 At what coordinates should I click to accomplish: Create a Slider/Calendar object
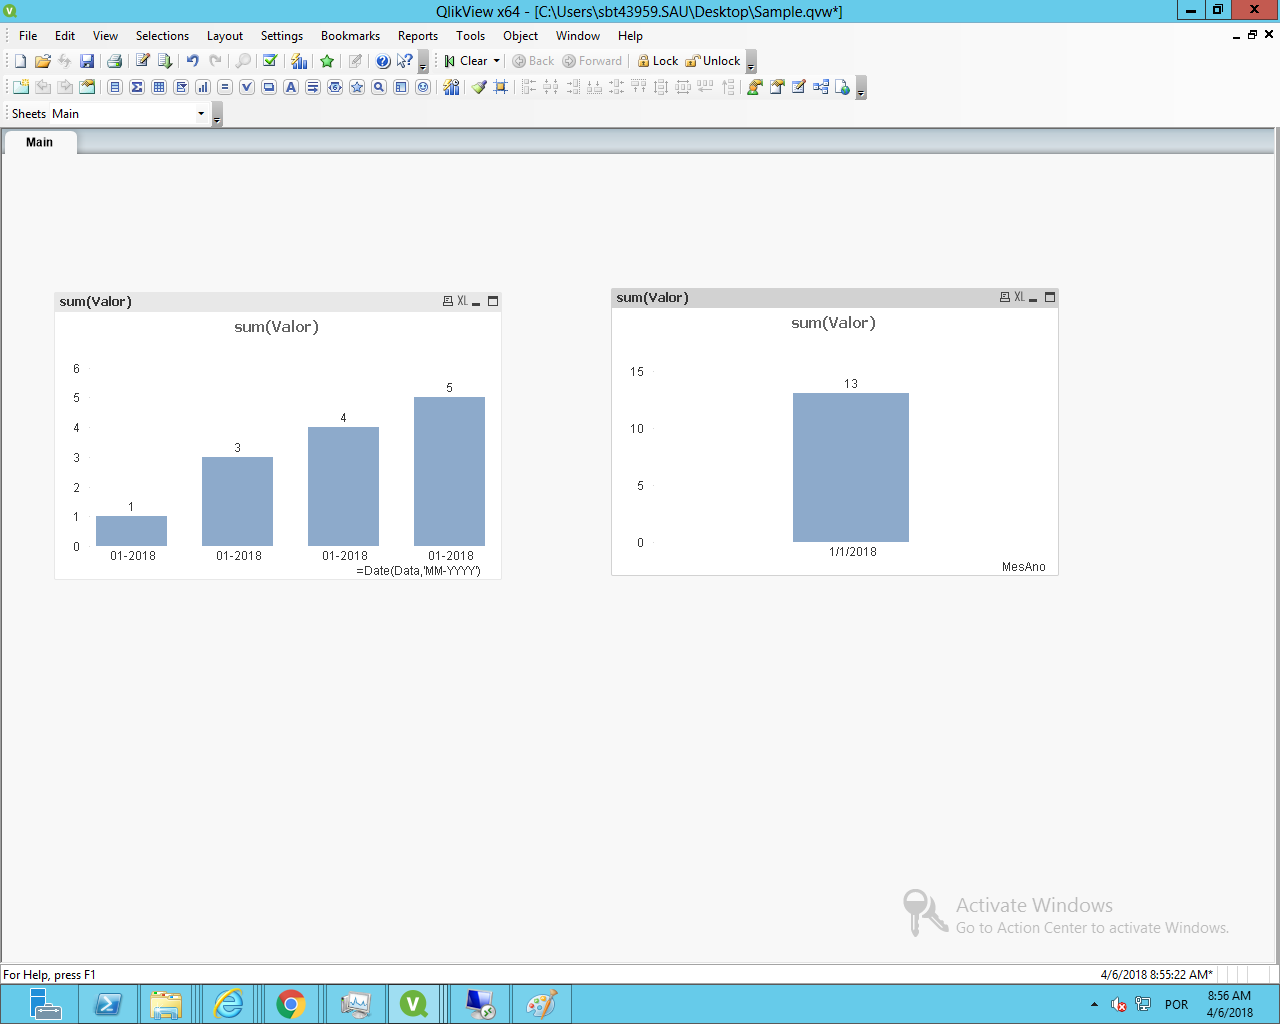point(335,87)
